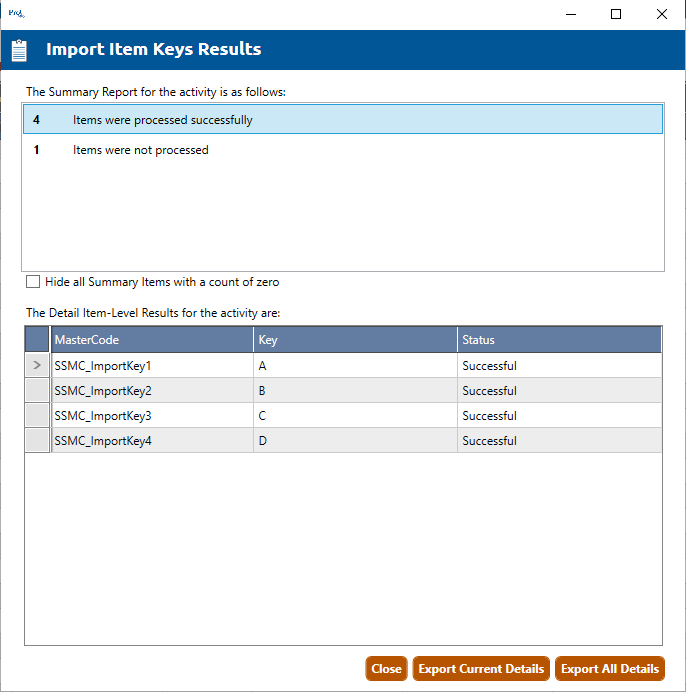Screen dimensions: 686x692
Task: Click row selector arrow for SSMC_ImportKey1
Action: point(37,366)
